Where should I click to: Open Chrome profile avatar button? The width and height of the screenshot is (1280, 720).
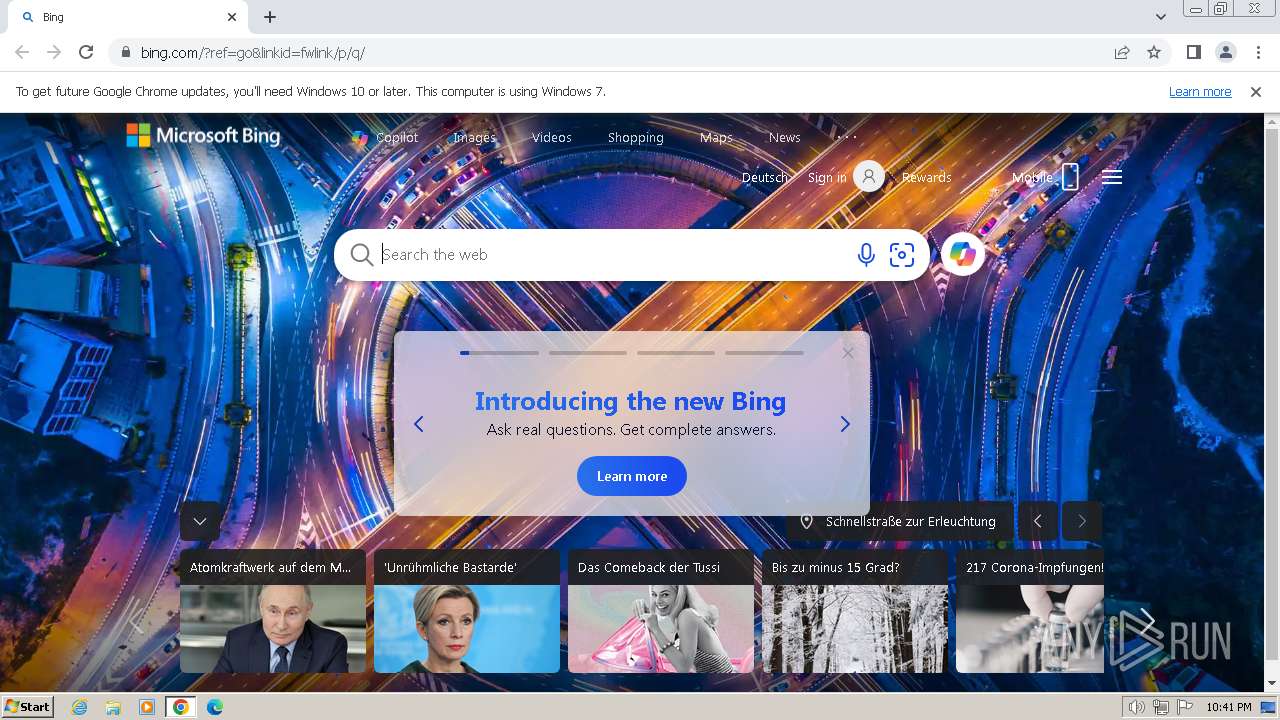[1226, 52]
